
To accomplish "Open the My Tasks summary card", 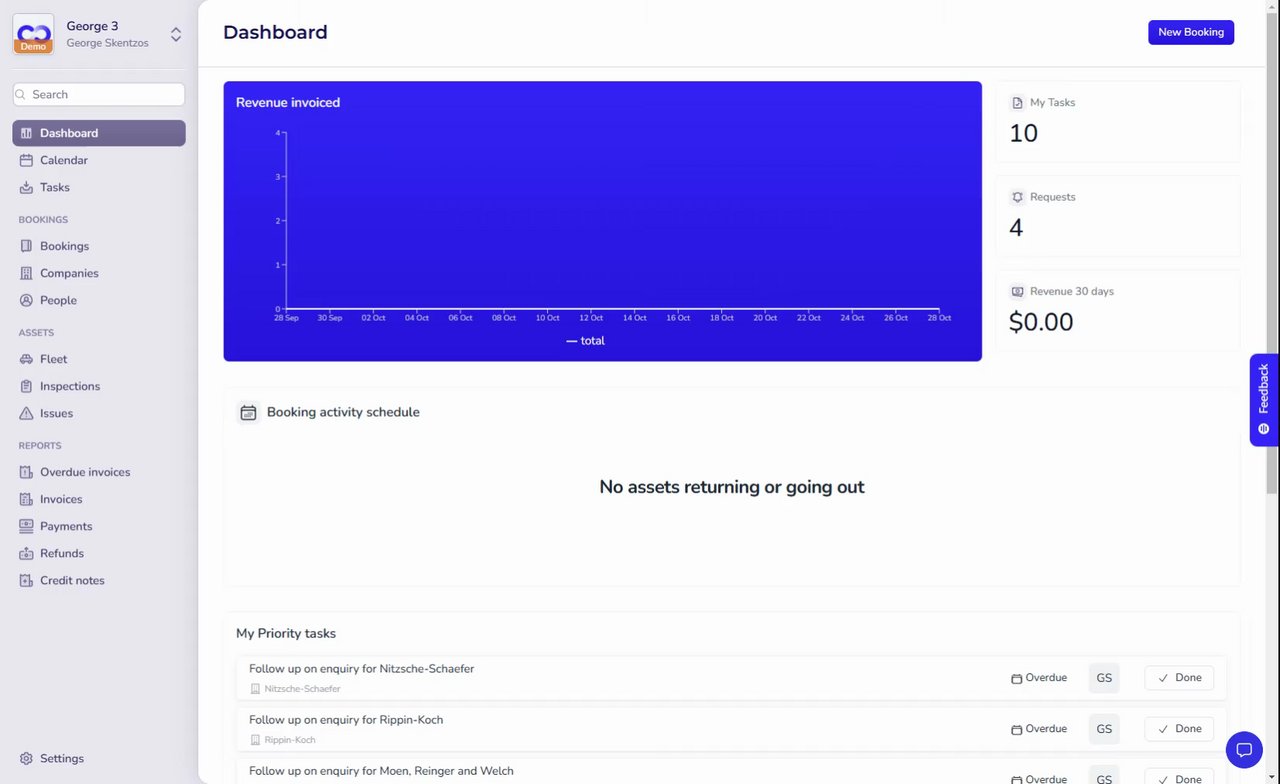I will click(x=1118, y=122).
